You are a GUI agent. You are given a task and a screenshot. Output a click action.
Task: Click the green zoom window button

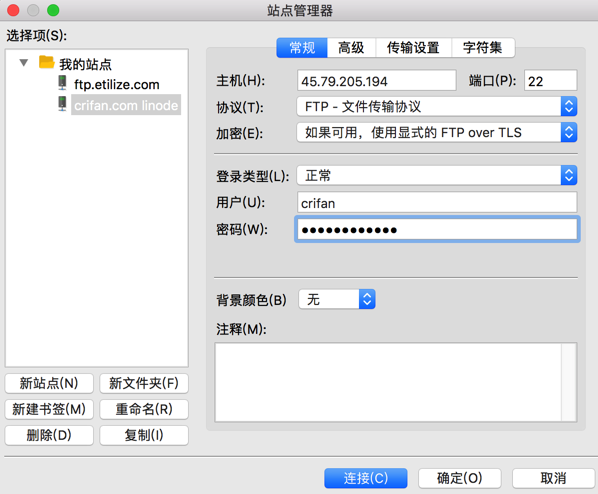(53, 10)
